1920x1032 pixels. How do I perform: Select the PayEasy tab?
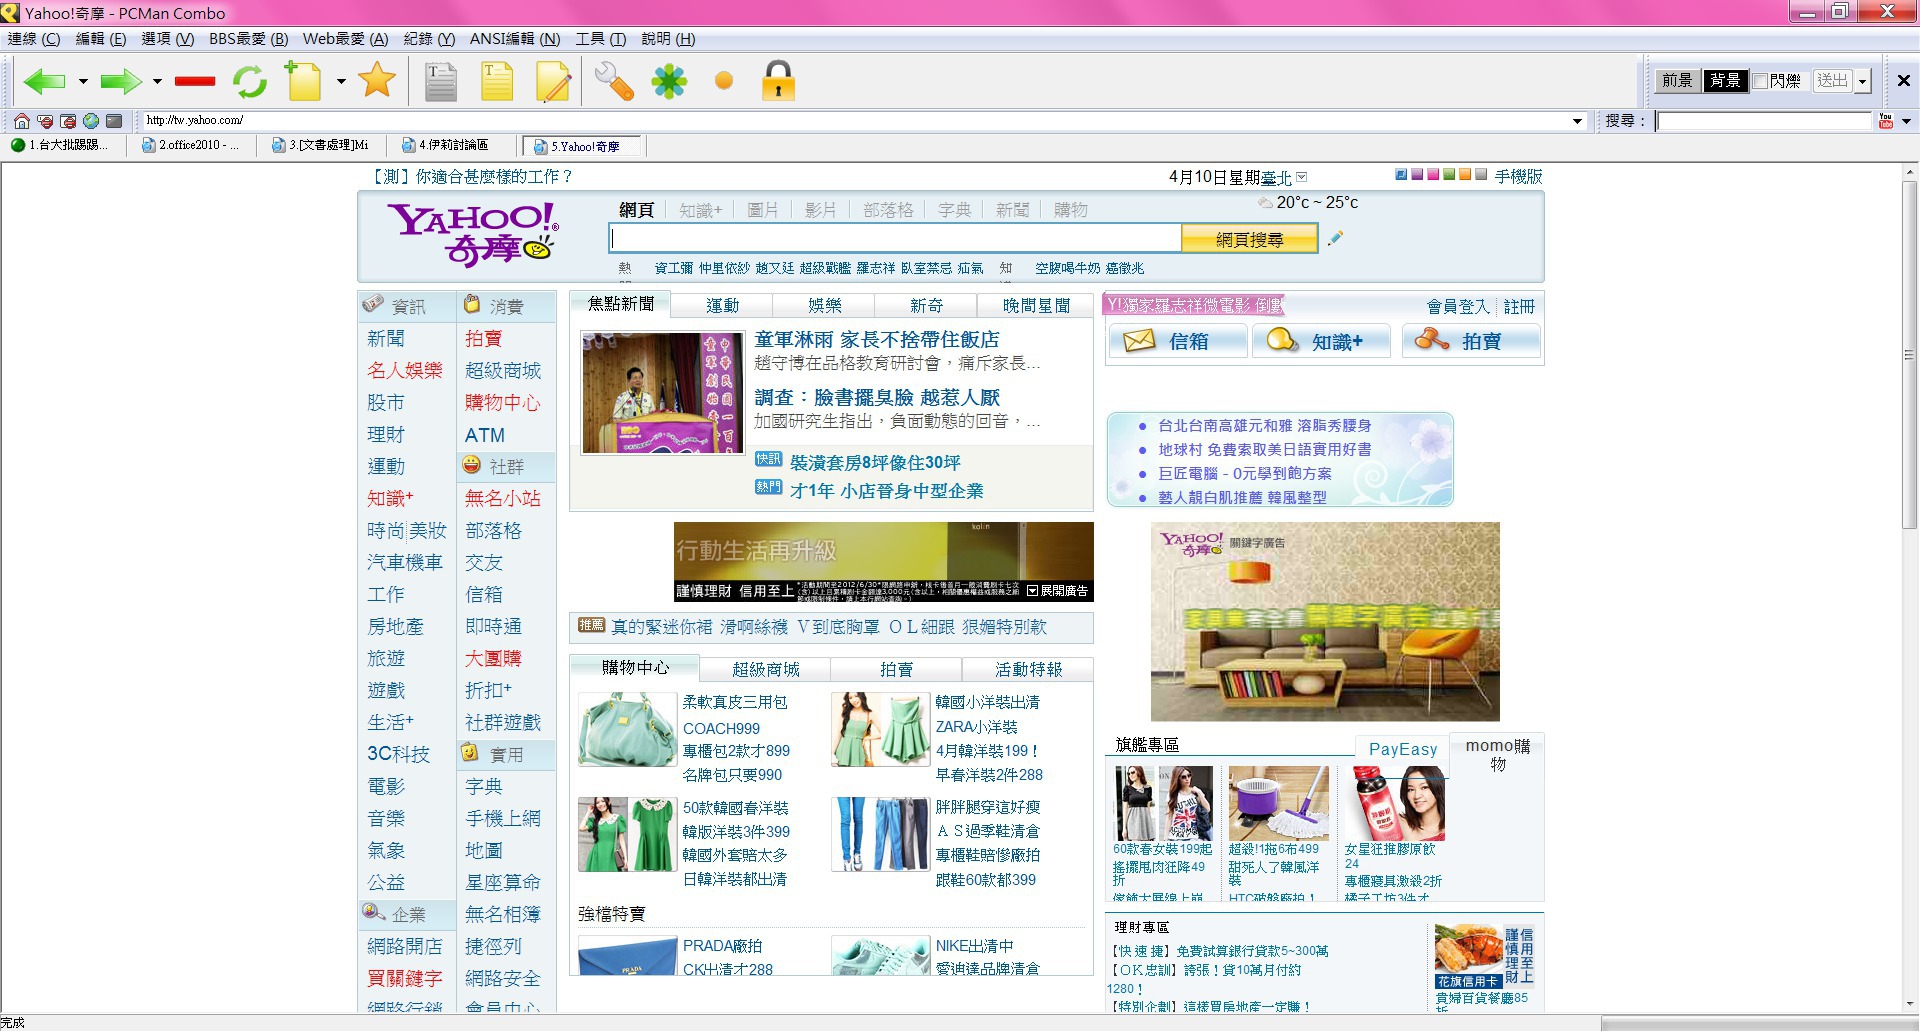[1402, 749]
